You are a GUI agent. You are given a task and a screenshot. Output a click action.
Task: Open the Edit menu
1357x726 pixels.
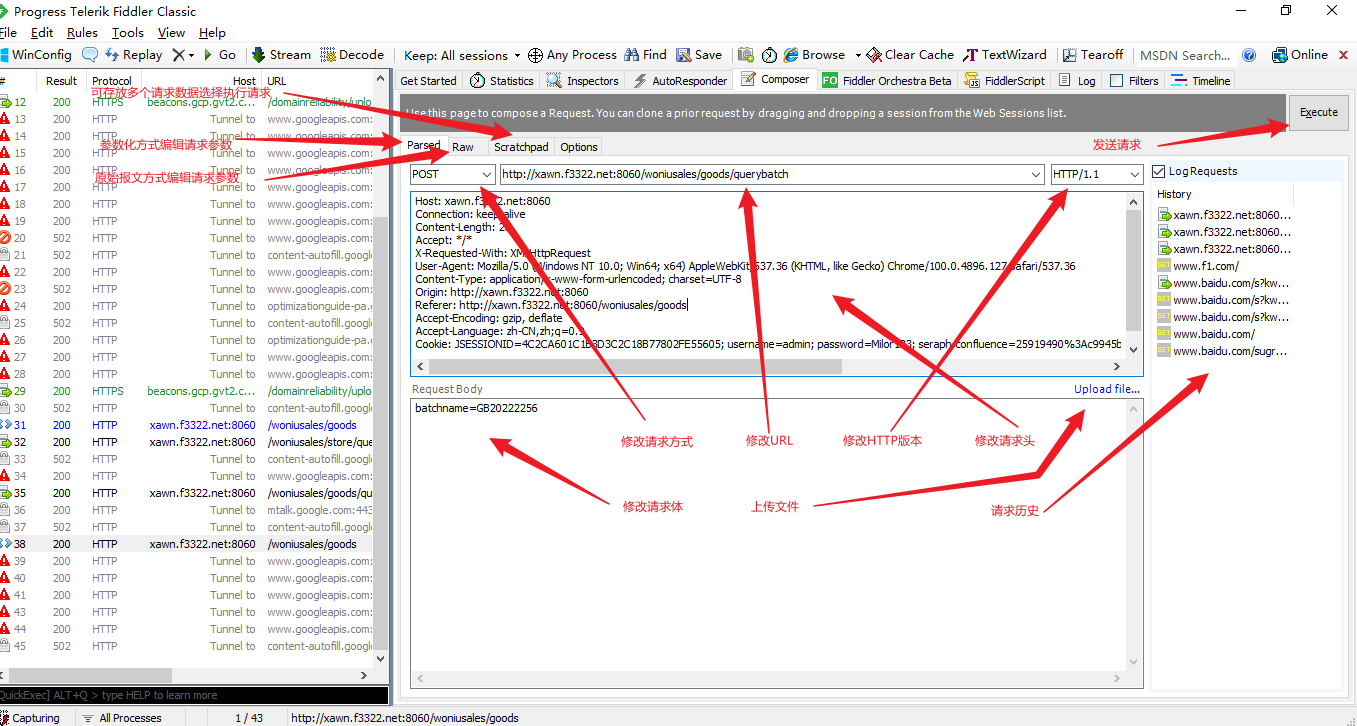(x=42, y=32)
